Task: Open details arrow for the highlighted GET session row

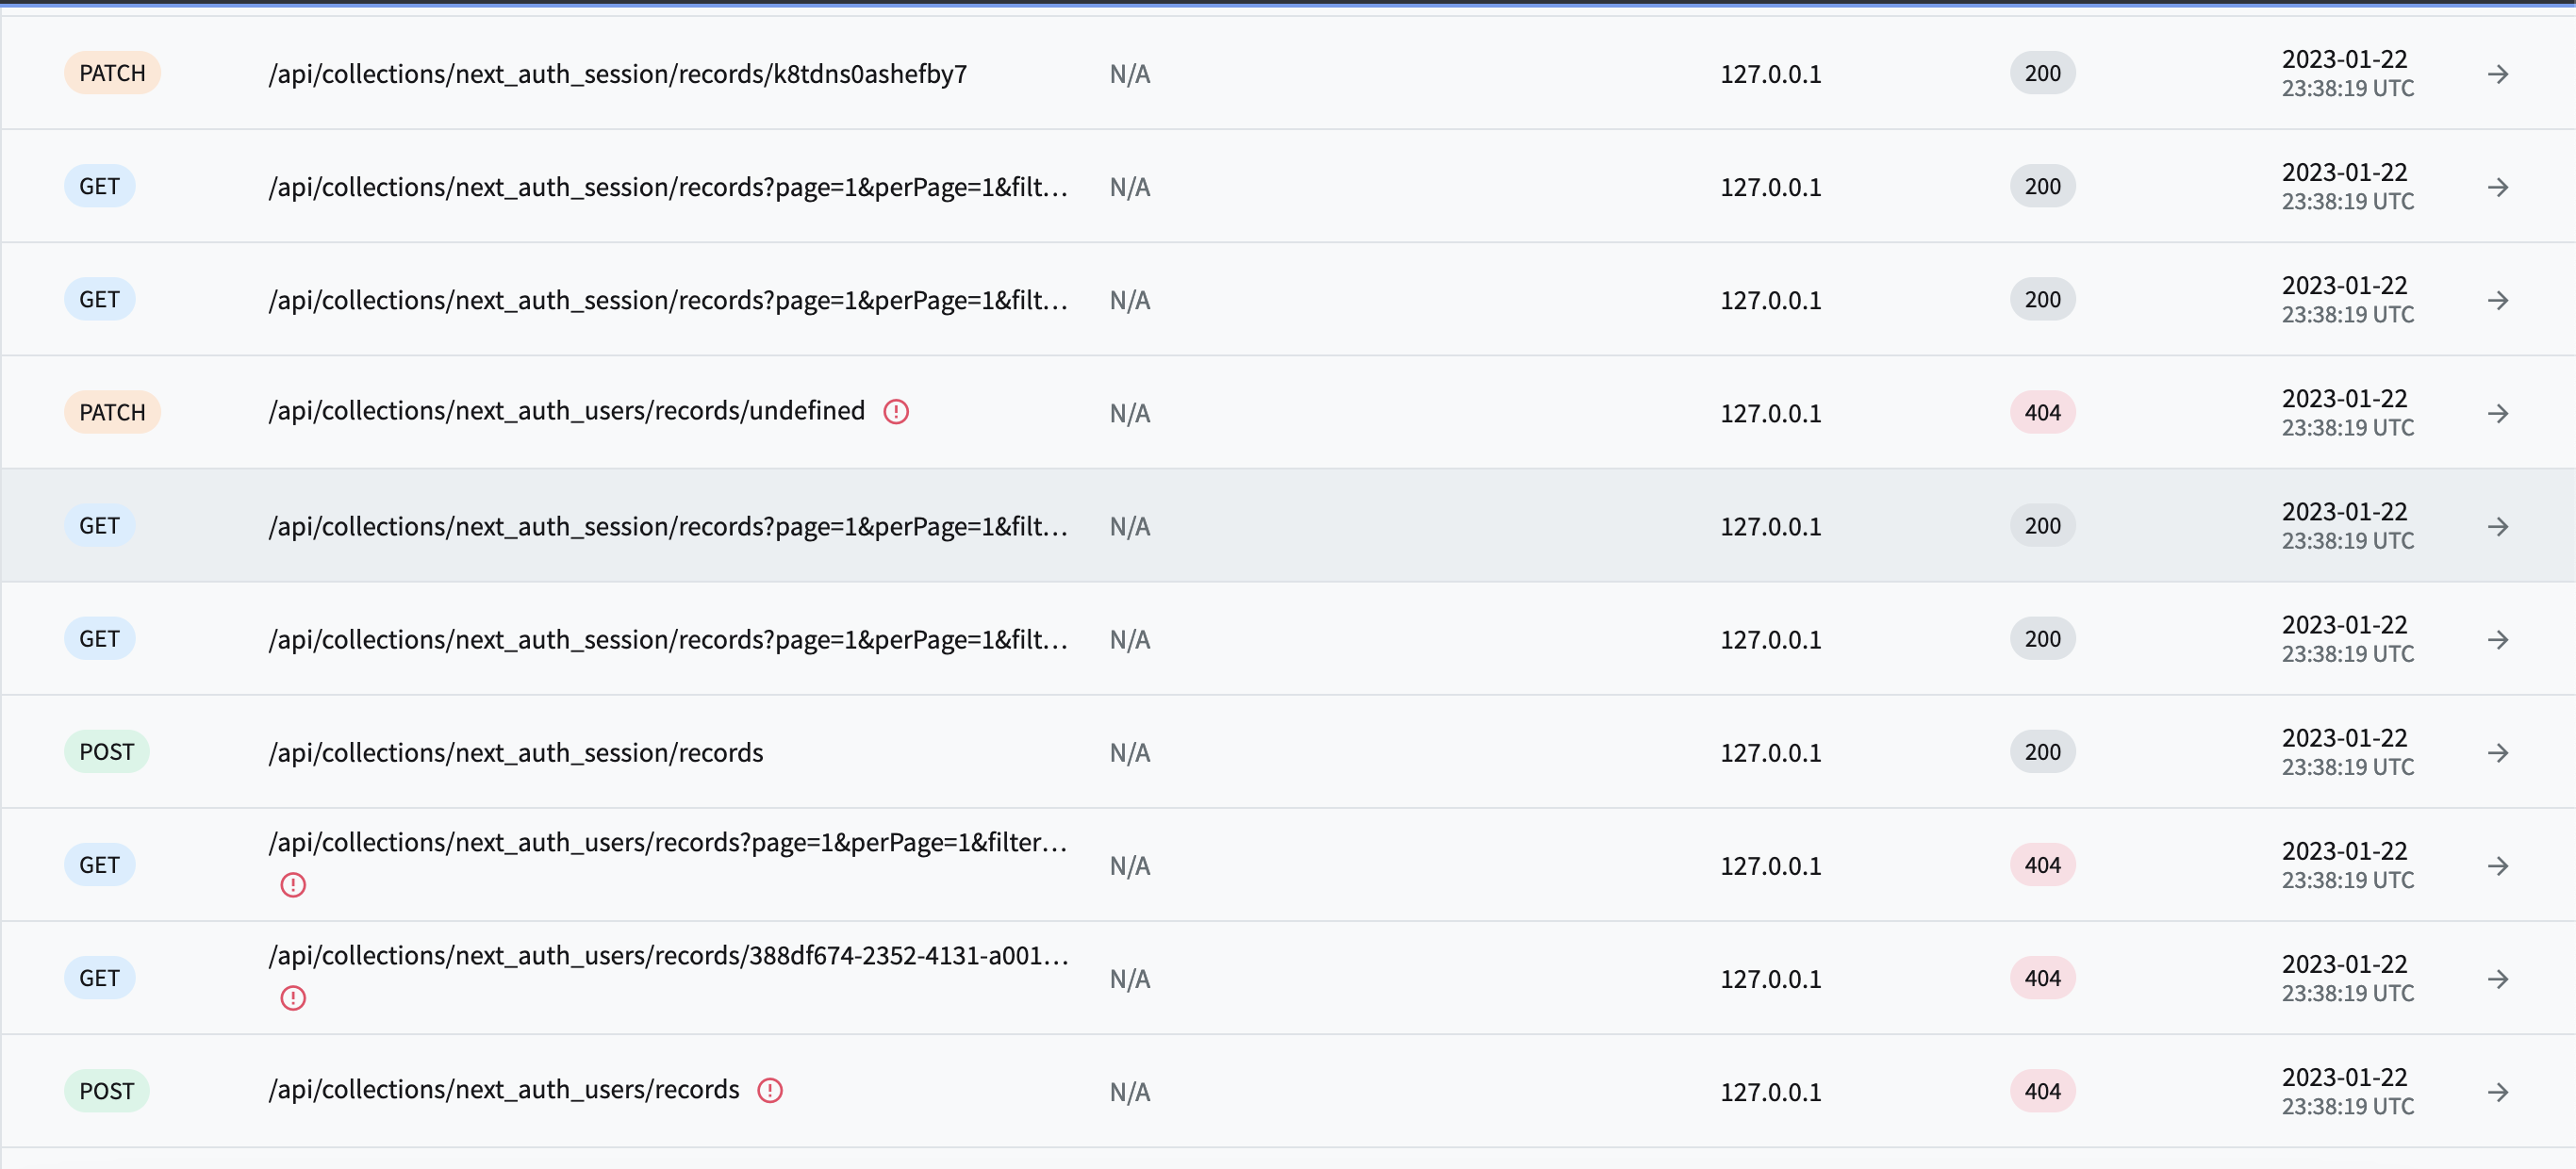Action: pos(2499,526)
